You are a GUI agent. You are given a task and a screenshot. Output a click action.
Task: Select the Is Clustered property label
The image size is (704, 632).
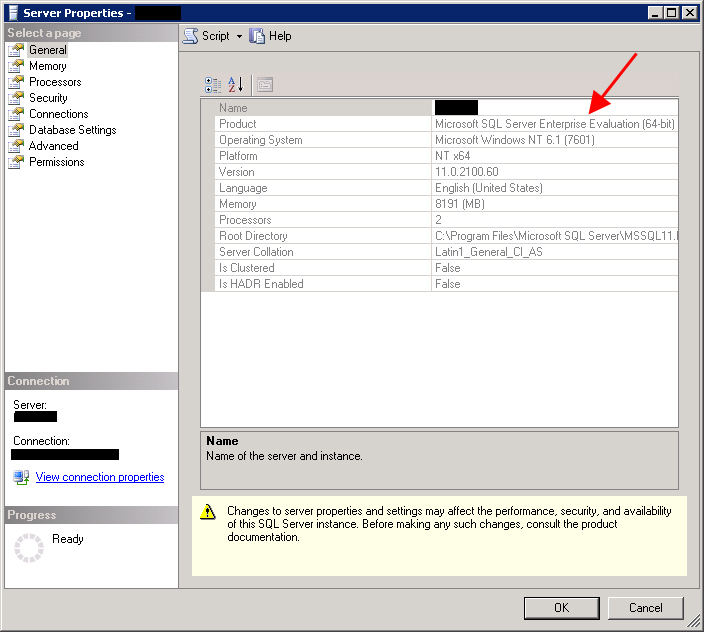pyautogui.click(x=246, y=268)
